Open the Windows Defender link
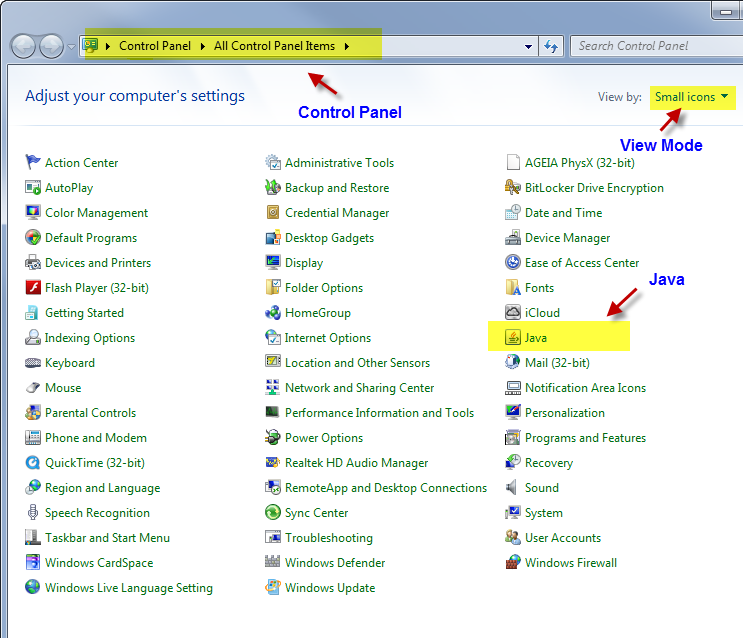Image resolution: width=743 pixels, height=638 pixels. click(335, 563)
